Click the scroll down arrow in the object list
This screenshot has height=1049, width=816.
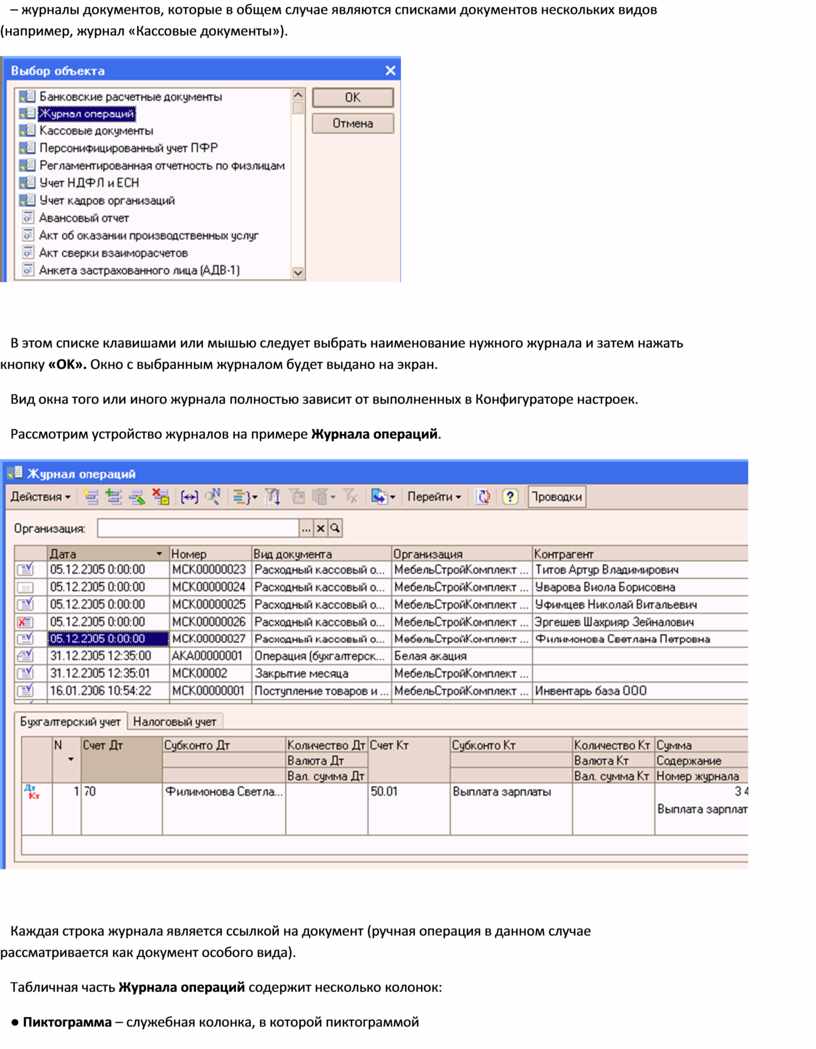pos(298,273)
